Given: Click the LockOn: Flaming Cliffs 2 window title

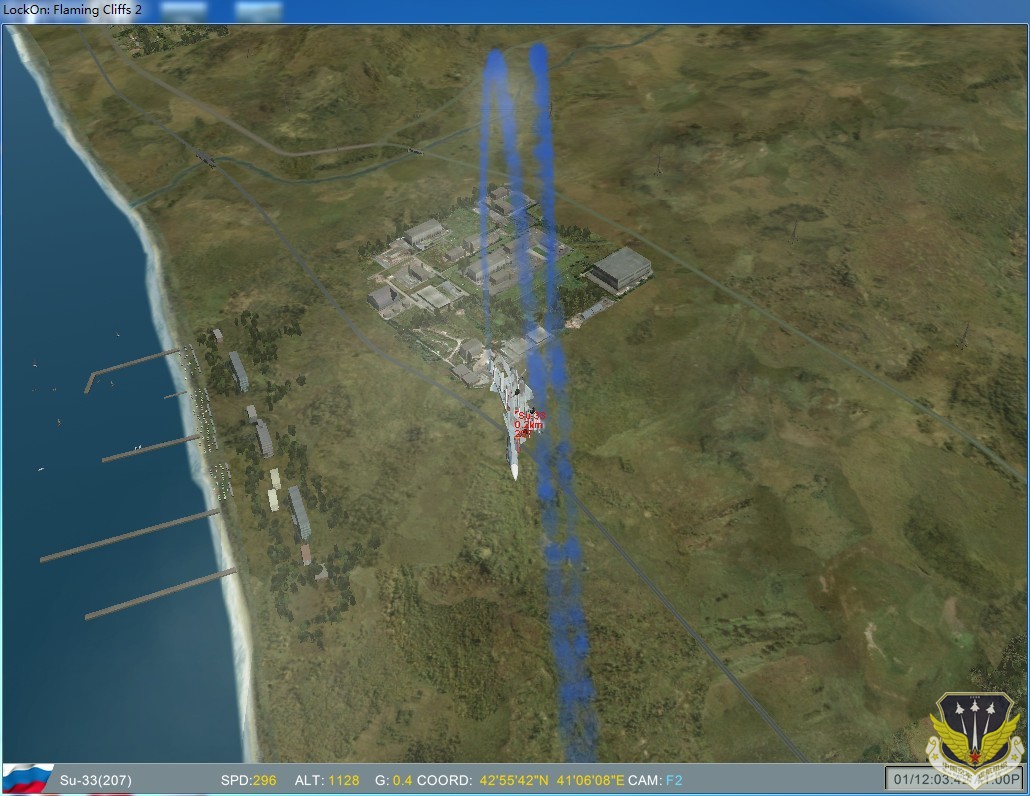Looking at the screenshot, I should click(x=72, y=10).
